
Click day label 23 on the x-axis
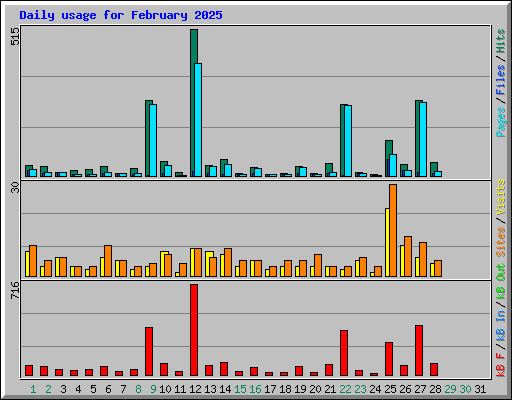(360, 389)
